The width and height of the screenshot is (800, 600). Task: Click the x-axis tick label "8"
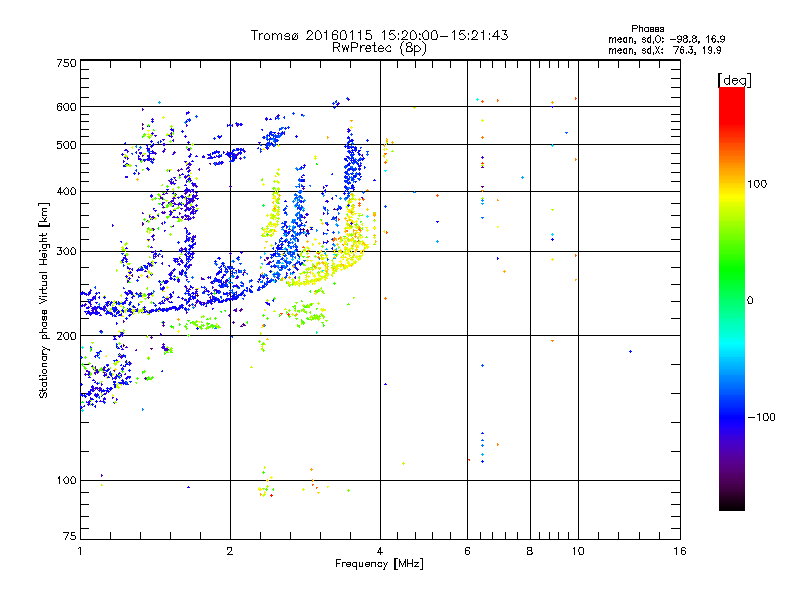pos(530,551)
